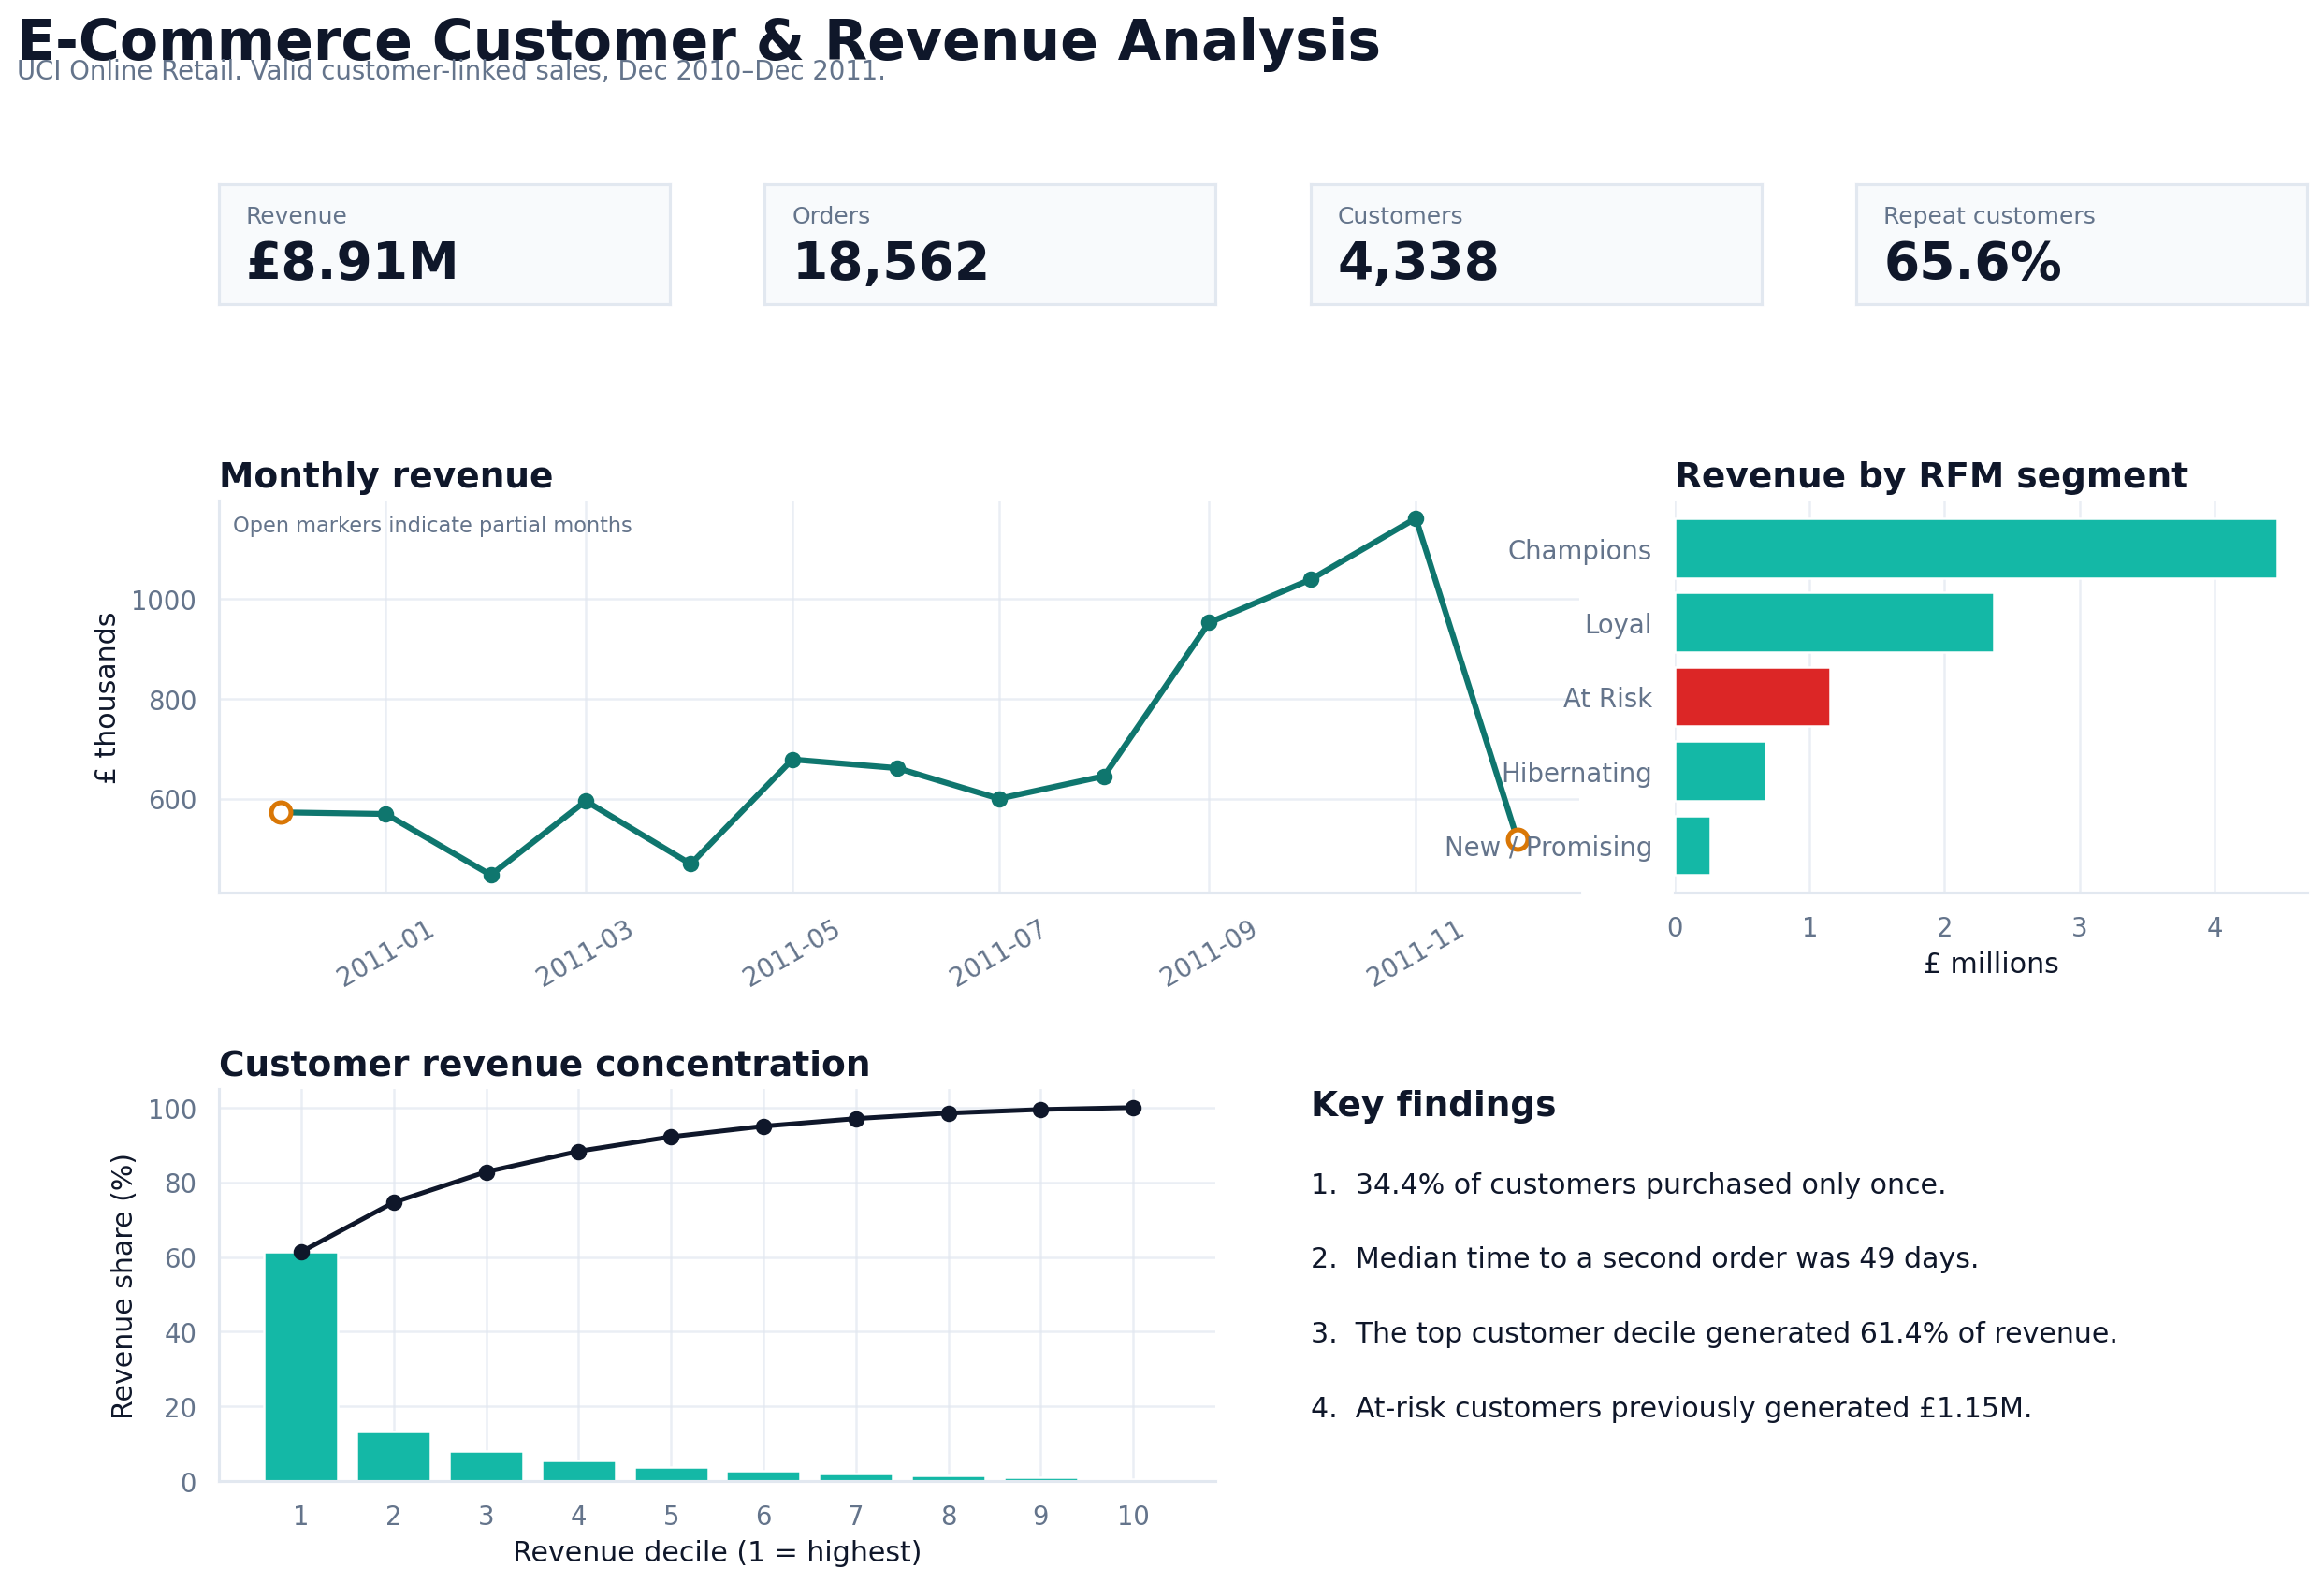Click the 'Revenue share (%)' y-axis label
The width and height of the screenshot is (2324, 1583).
point(122,1286)
